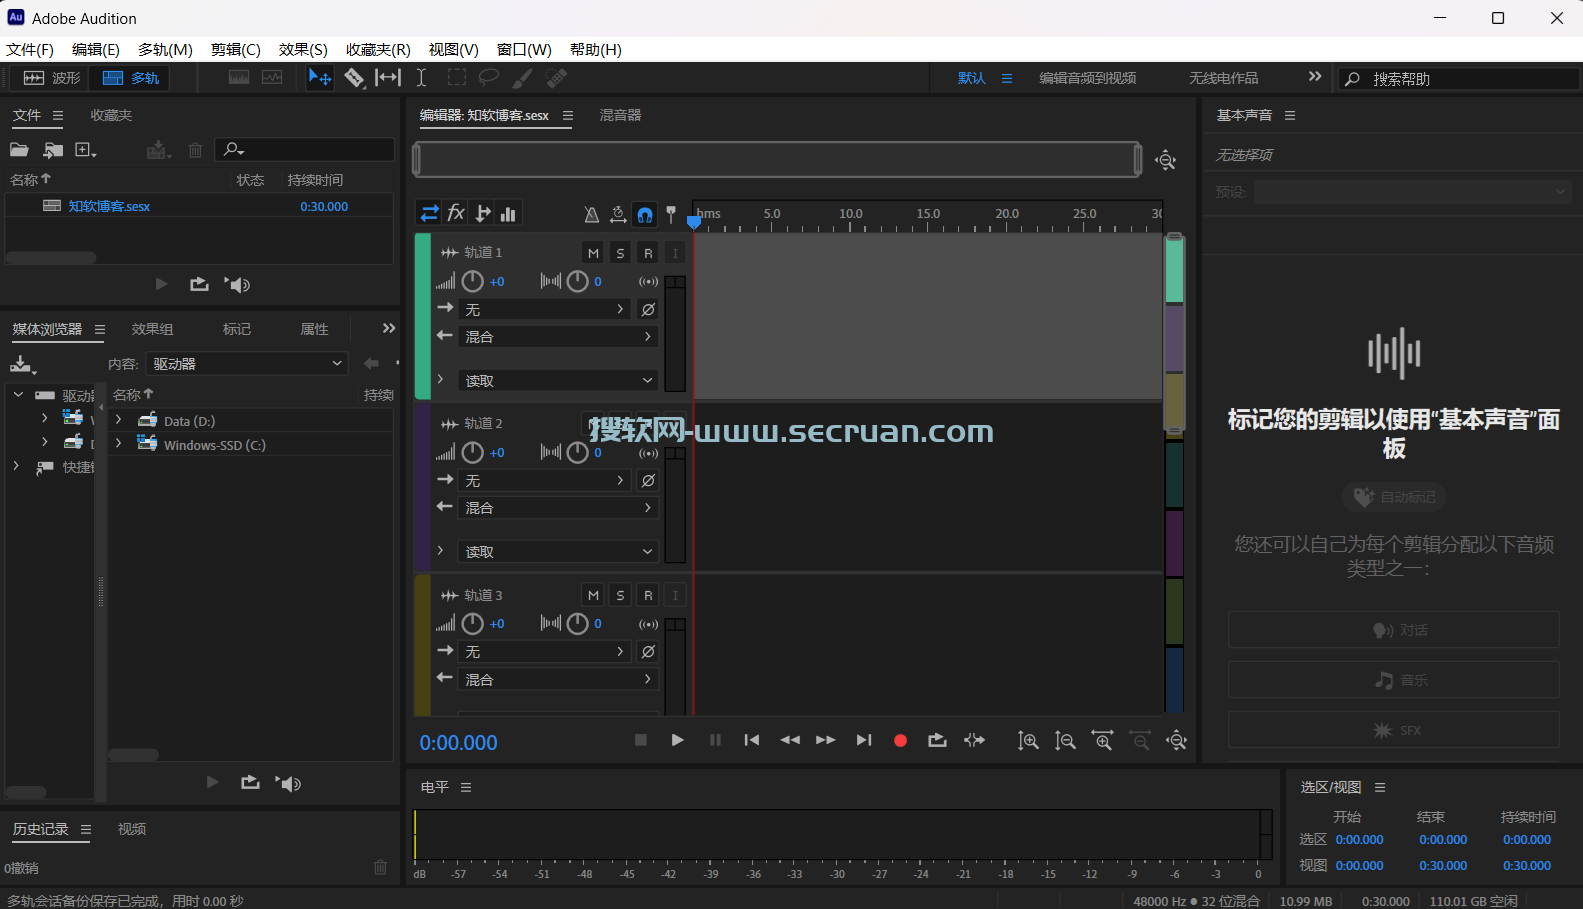Select the 编辑音频到视频 workspace

(1087, 78)
